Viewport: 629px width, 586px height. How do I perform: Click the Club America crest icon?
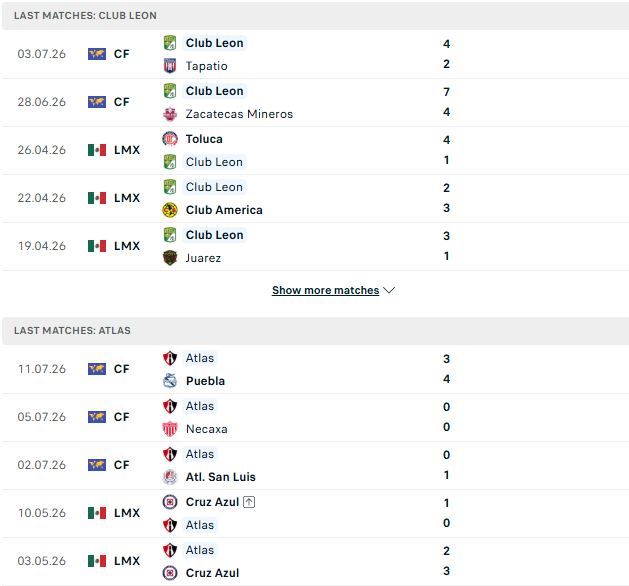coord(170,210)
